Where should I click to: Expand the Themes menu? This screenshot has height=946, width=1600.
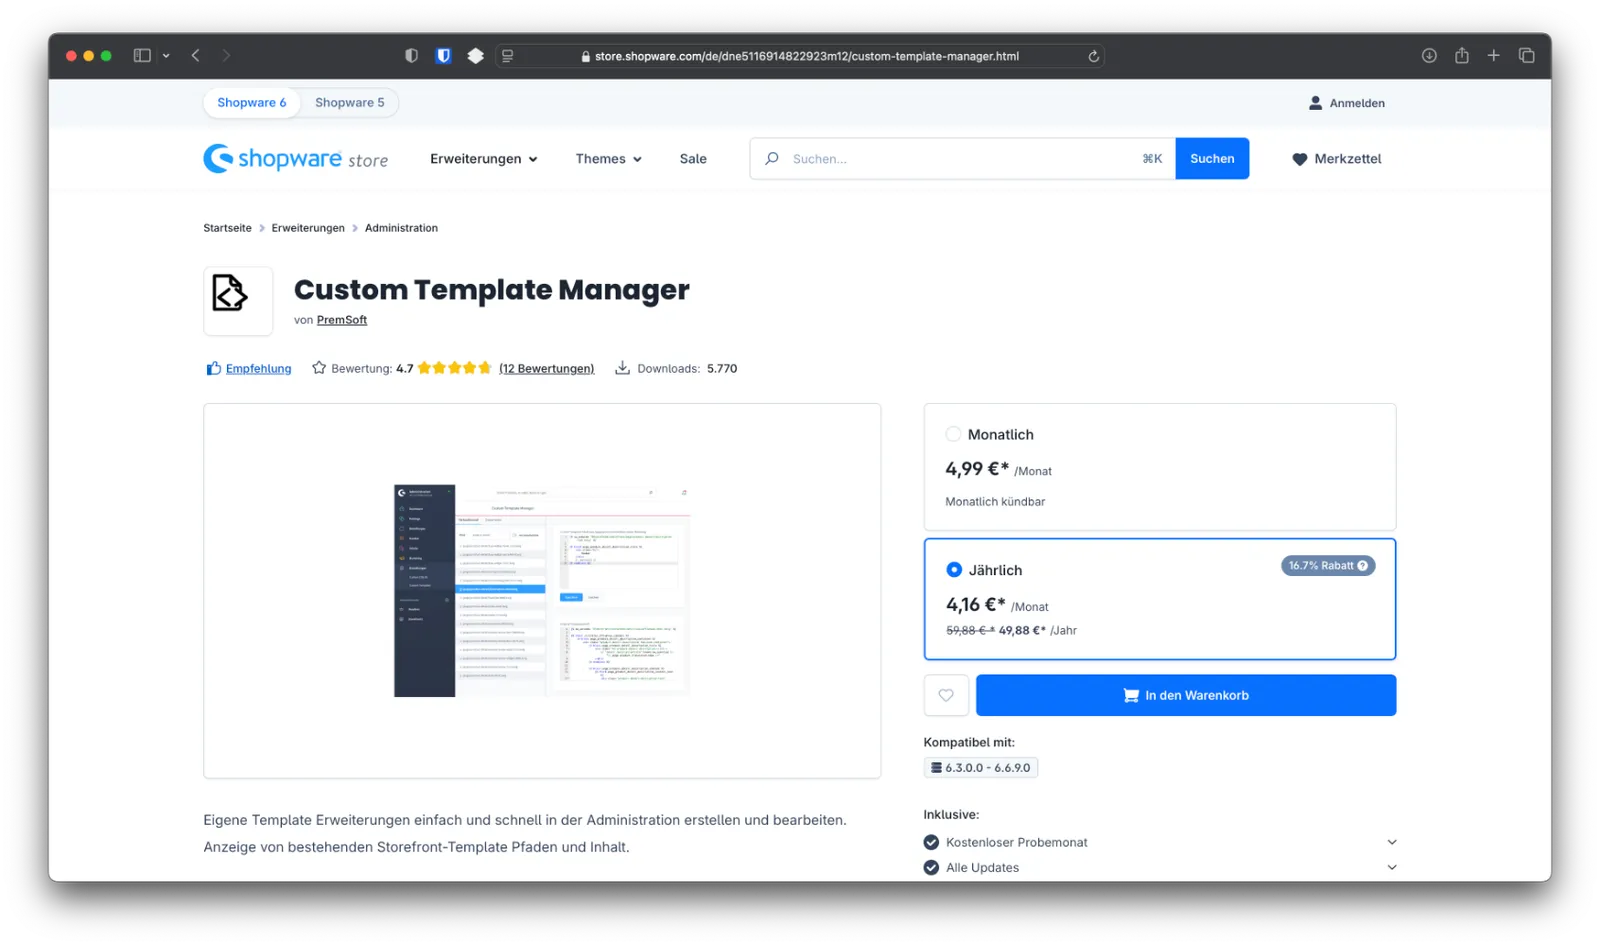click(x=607, y=158)
